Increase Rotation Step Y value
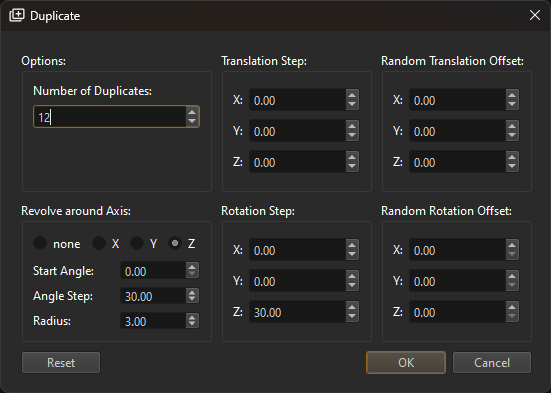This screenshot has width=551, height=393. coord(352,276)
